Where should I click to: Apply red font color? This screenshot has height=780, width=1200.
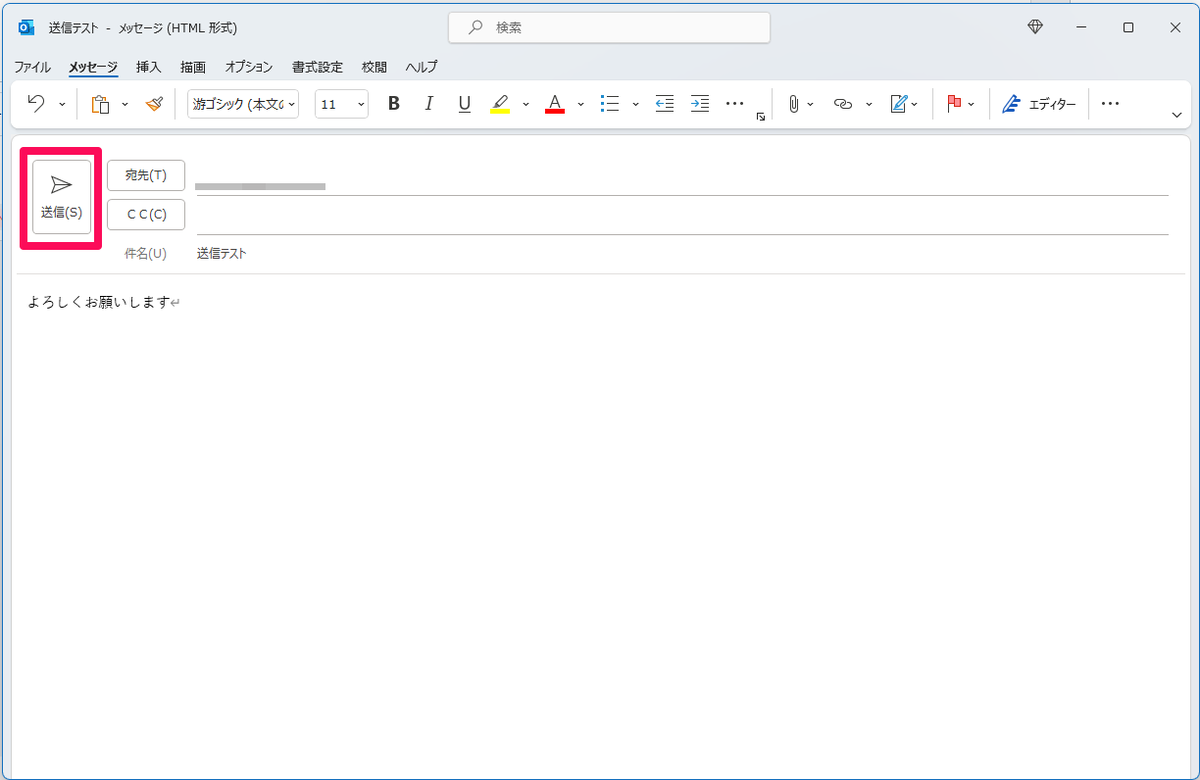pos(555,104)
